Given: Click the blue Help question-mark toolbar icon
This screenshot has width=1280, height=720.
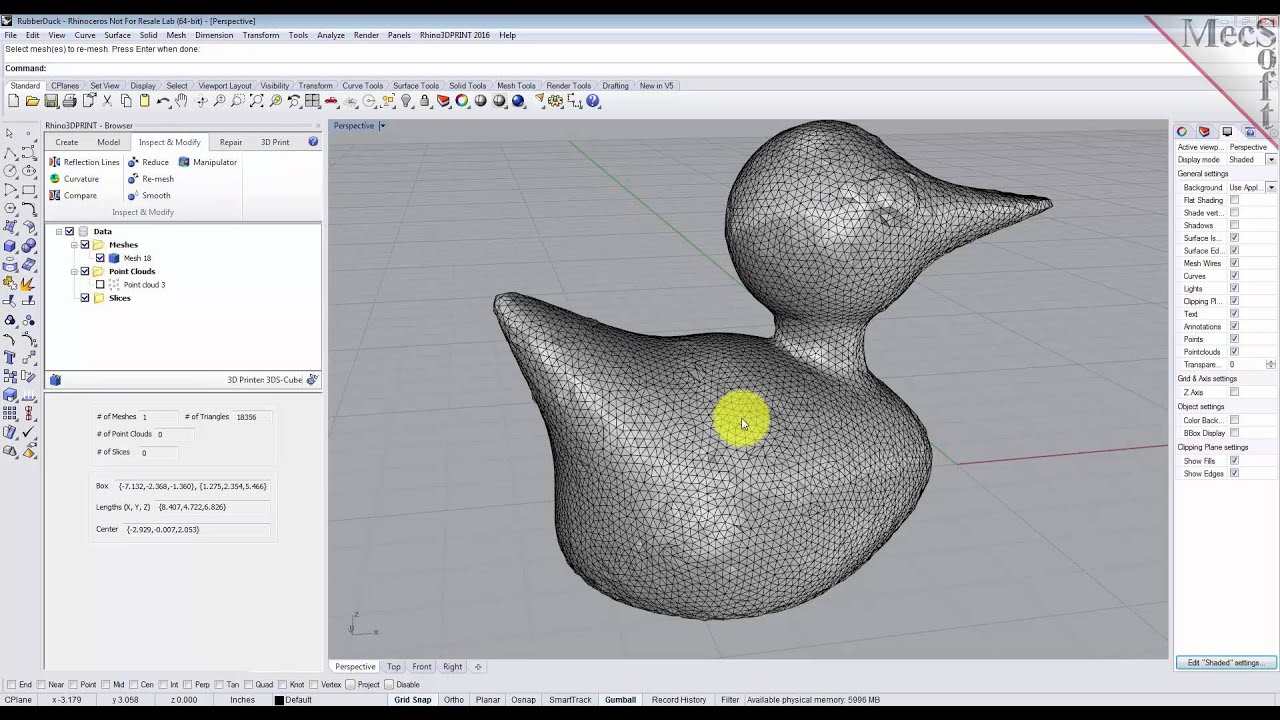Looking at the screenshot, I should click(x=593, y=101).
